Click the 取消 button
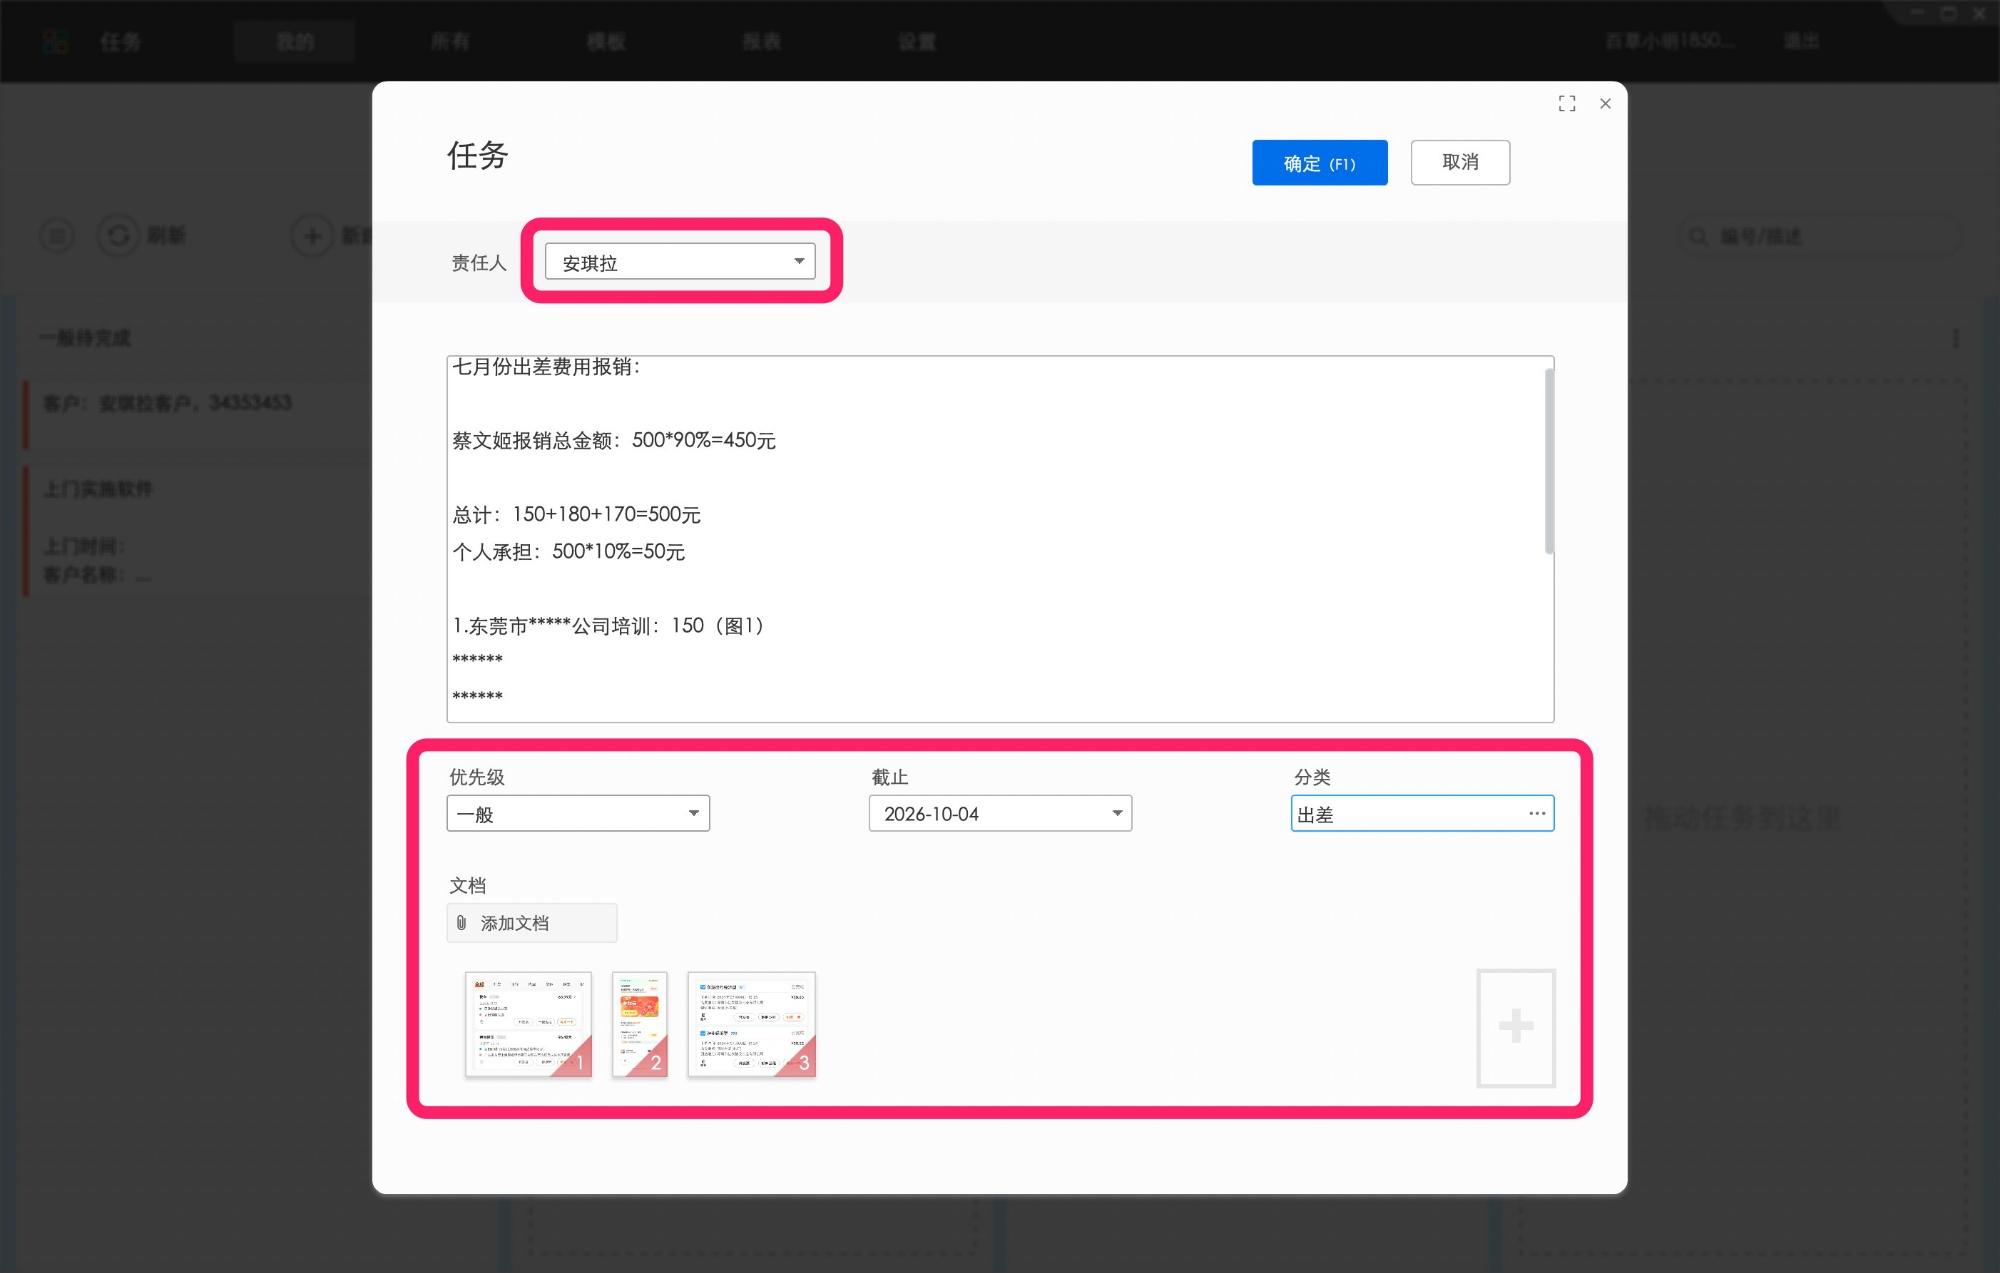 point(1460,163)
